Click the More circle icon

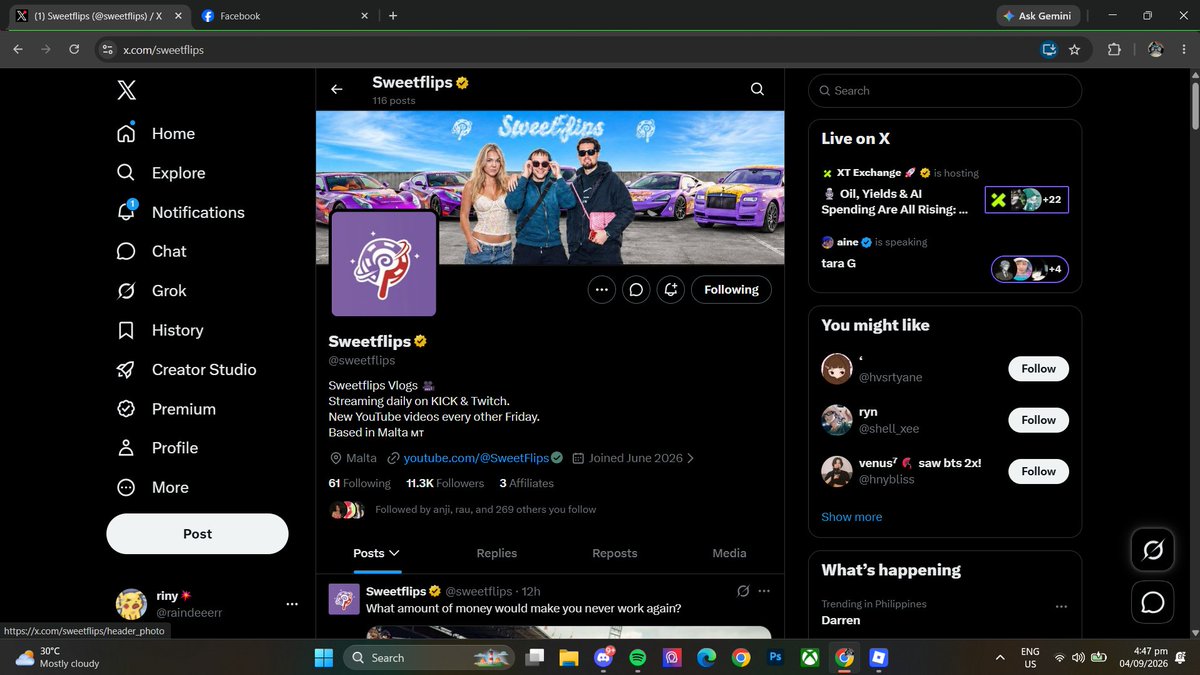[126, 487]
